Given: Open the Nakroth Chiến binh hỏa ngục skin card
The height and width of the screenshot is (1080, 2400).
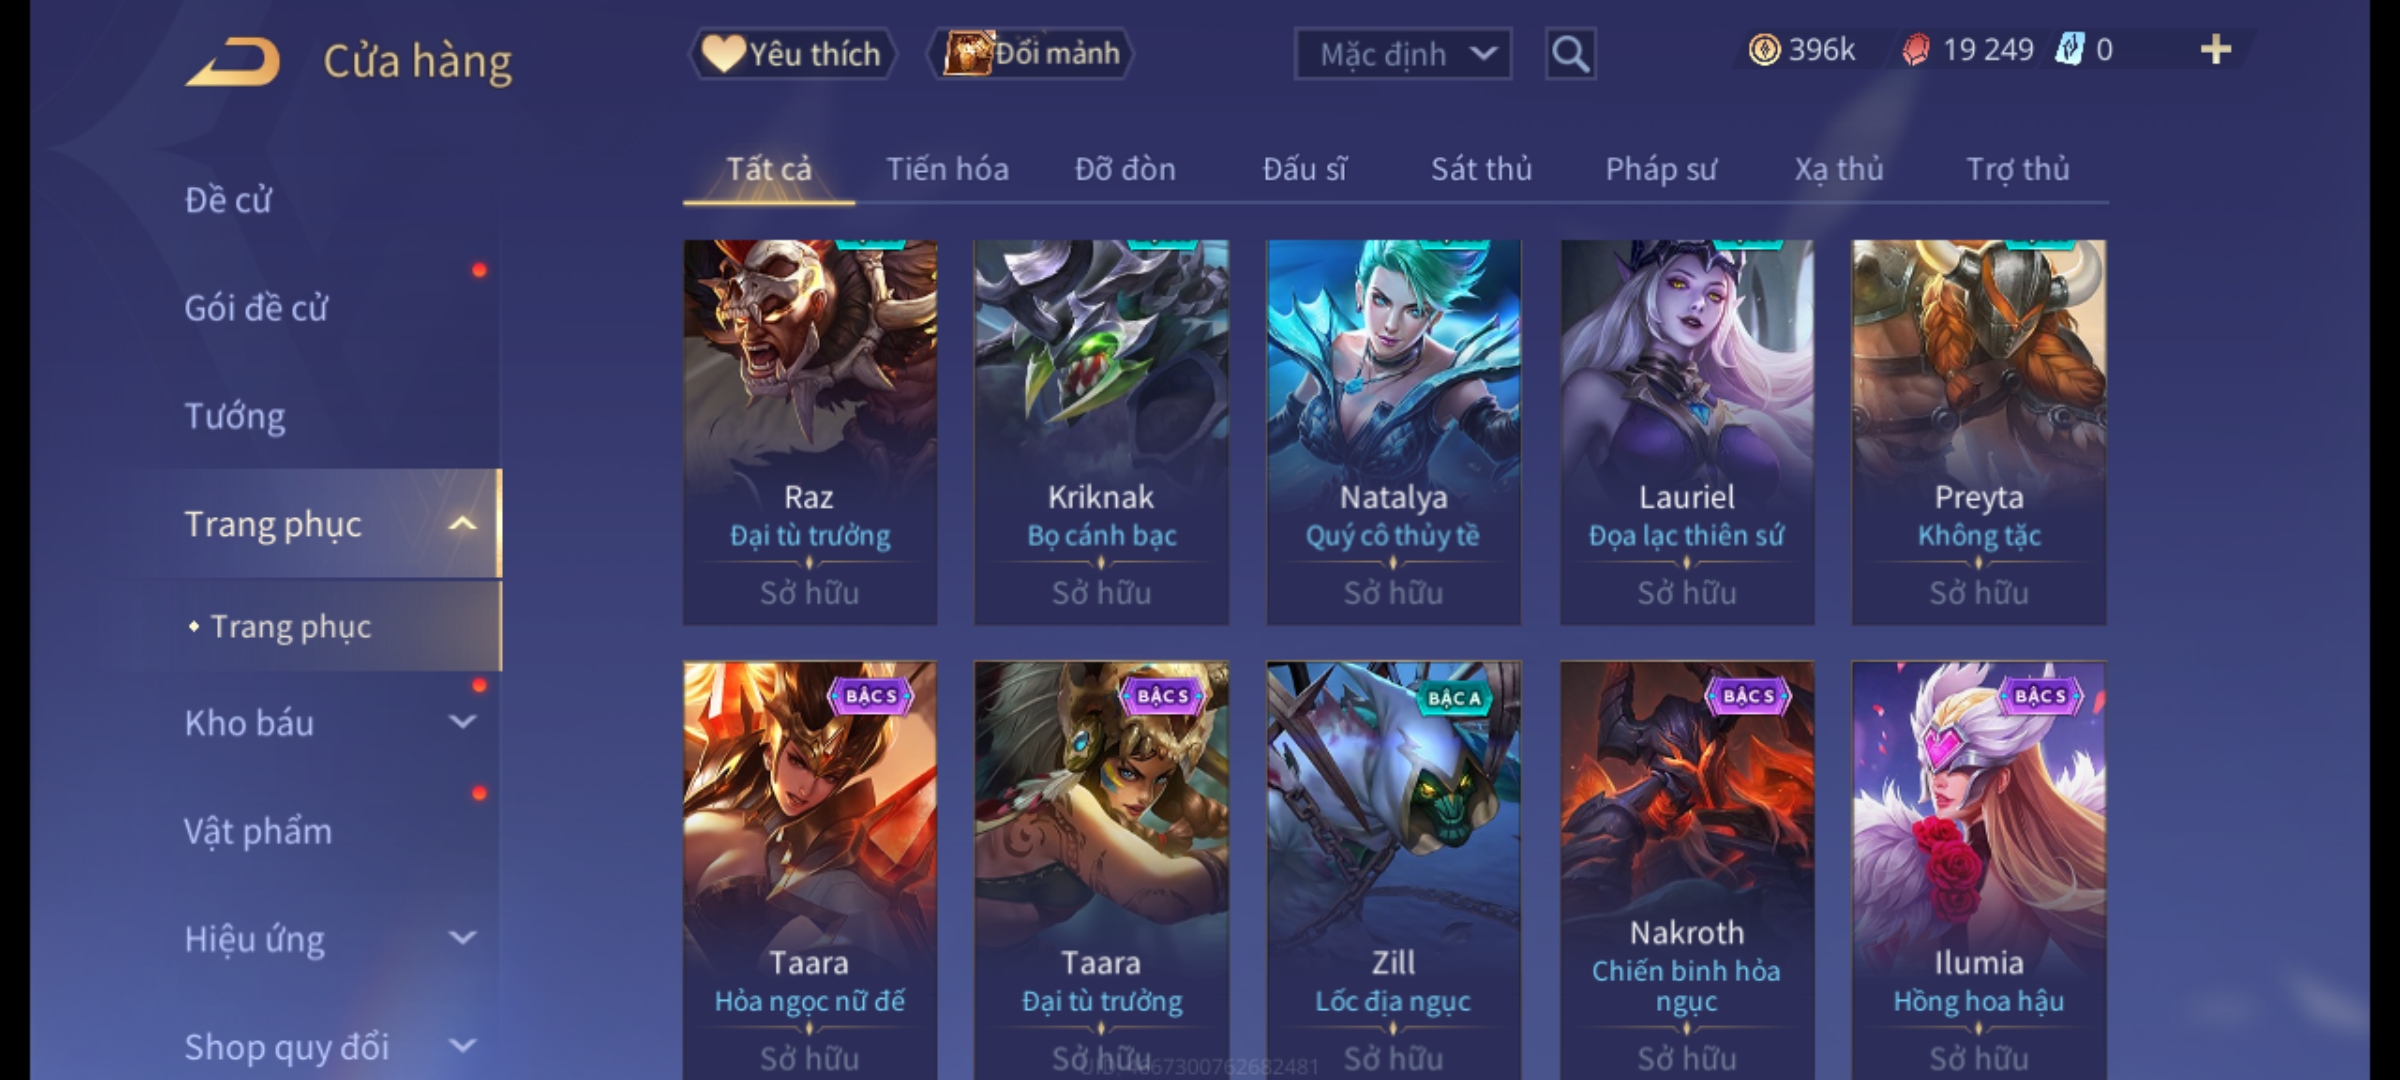Looking at the screenshot, I should pos(1687,870).
